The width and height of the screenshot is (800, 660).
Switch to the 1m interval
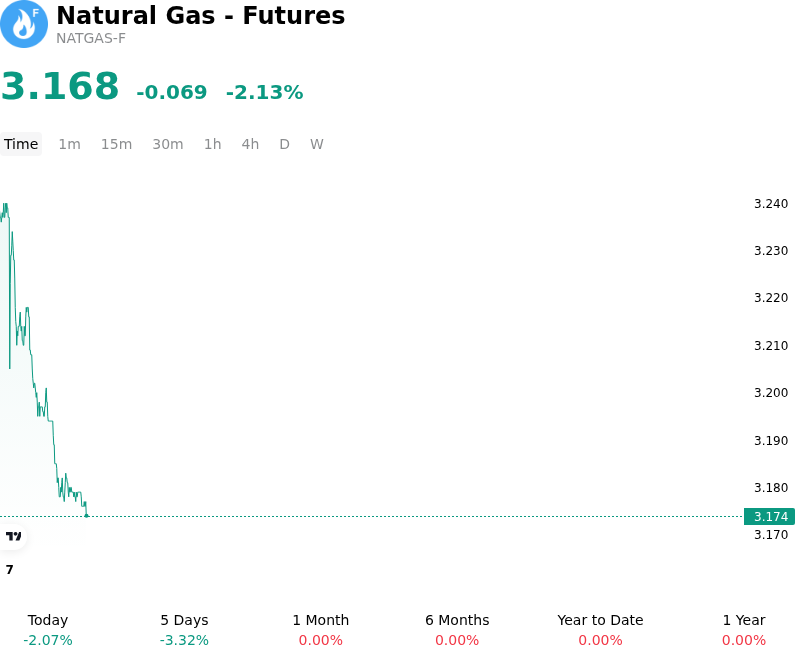(69, 144)
